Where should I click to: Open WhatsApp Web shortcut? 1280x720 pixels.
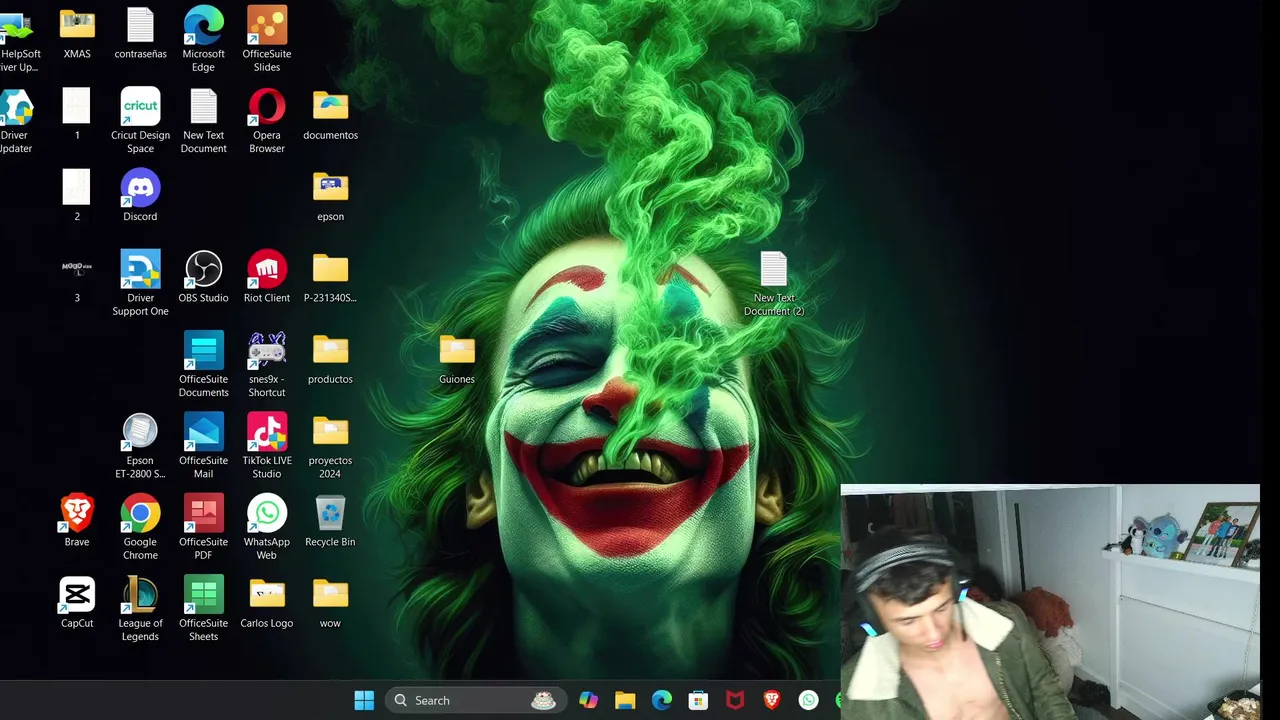pos(267,528)
